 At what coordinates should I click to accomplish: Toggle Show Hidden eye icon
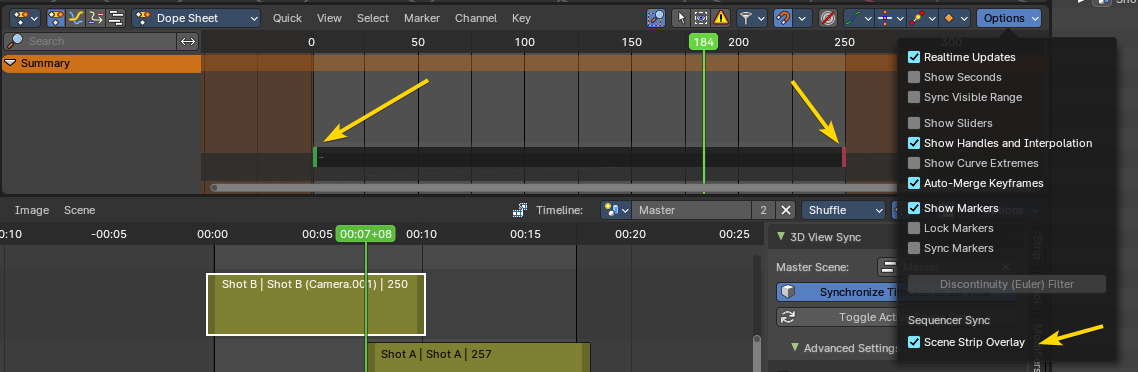tap(701, 17)
